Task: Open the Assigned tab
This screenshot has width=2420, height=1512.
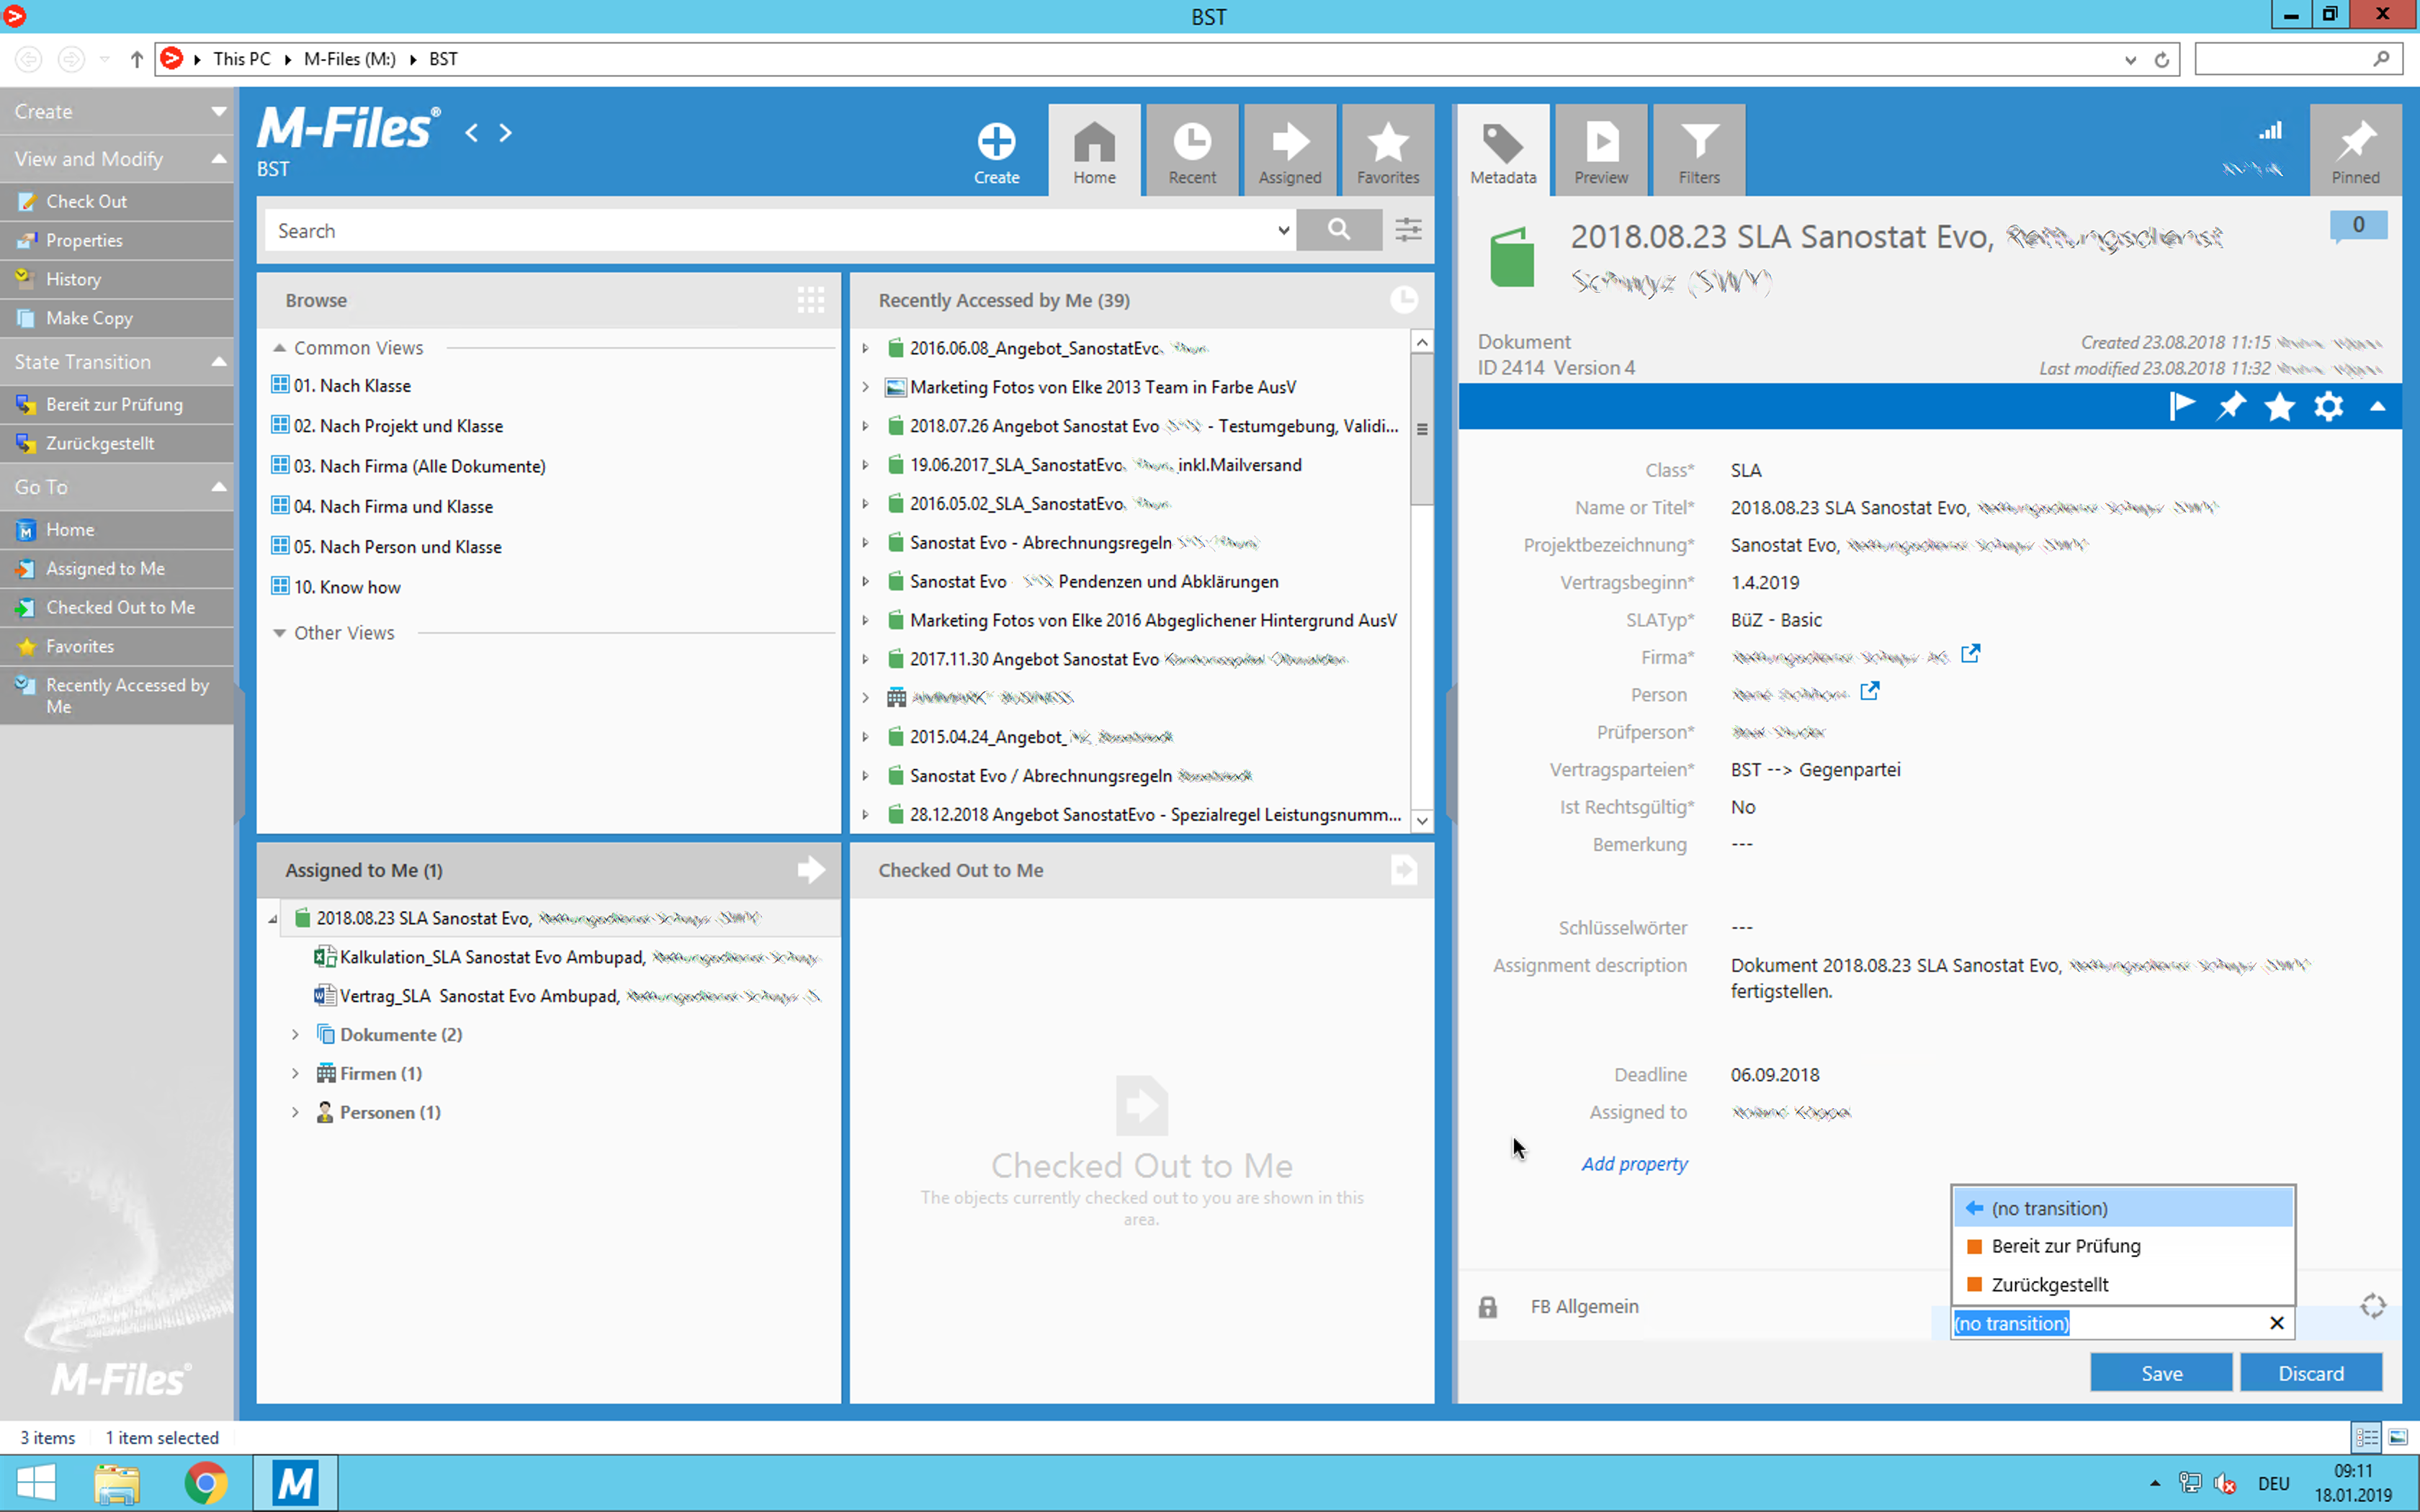Action: pos(1290,151)
